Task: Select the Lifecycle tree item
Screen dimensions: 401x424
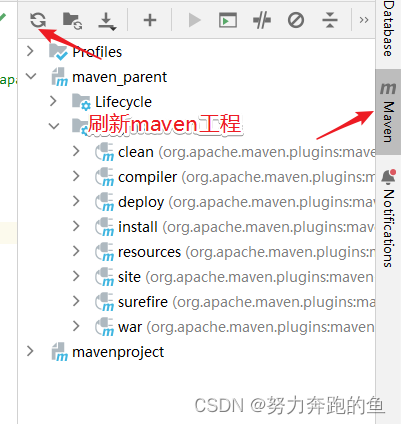Action: click(123, 102)
